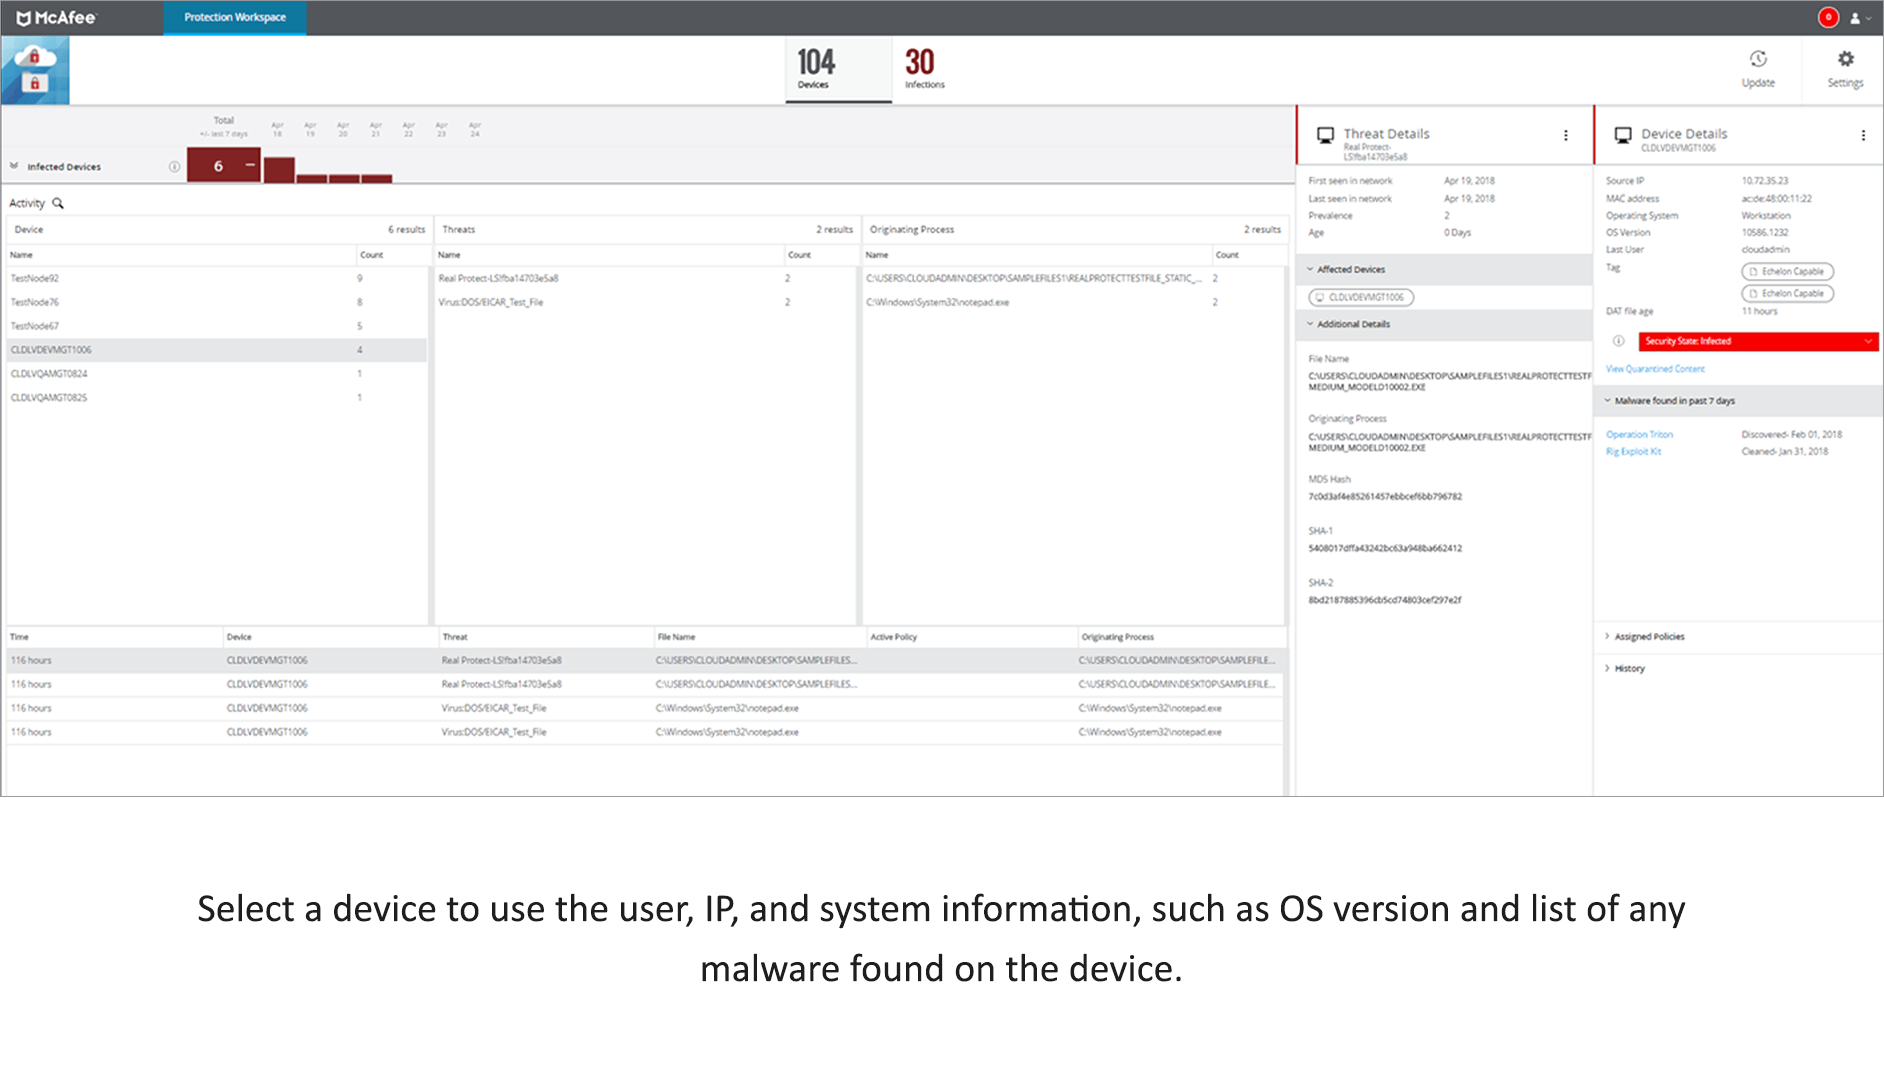Click the second Echelon Capable tag

click(x=1787, y=293)
